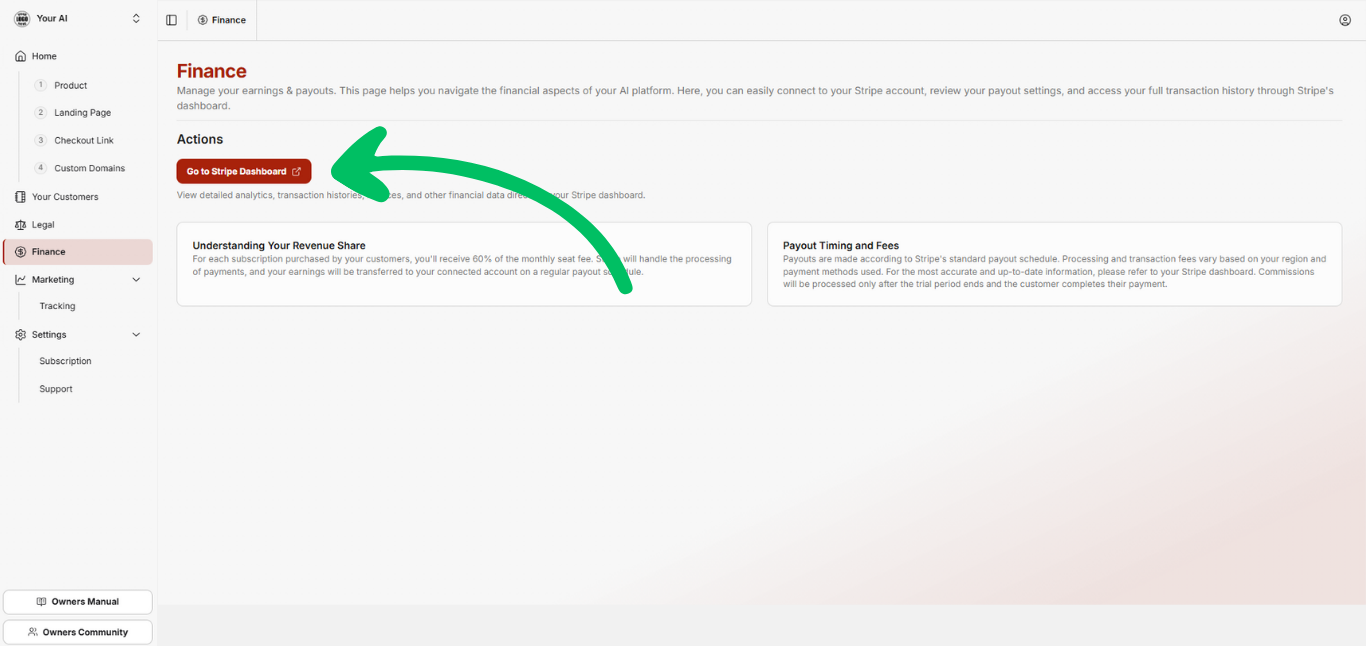Click the Owners Community people icon
Screen dimensions: 1366x646
pos(33,632)
